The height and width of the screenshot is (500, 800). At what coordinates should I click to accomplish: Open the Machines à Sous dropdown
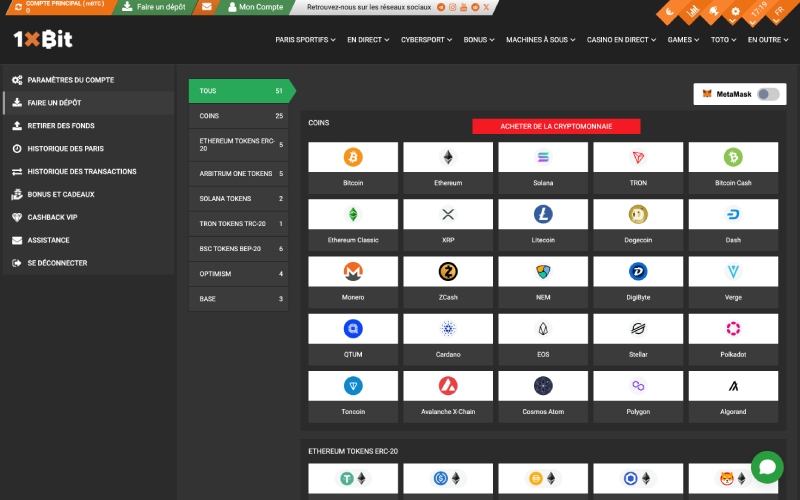(x=540, y=39)
